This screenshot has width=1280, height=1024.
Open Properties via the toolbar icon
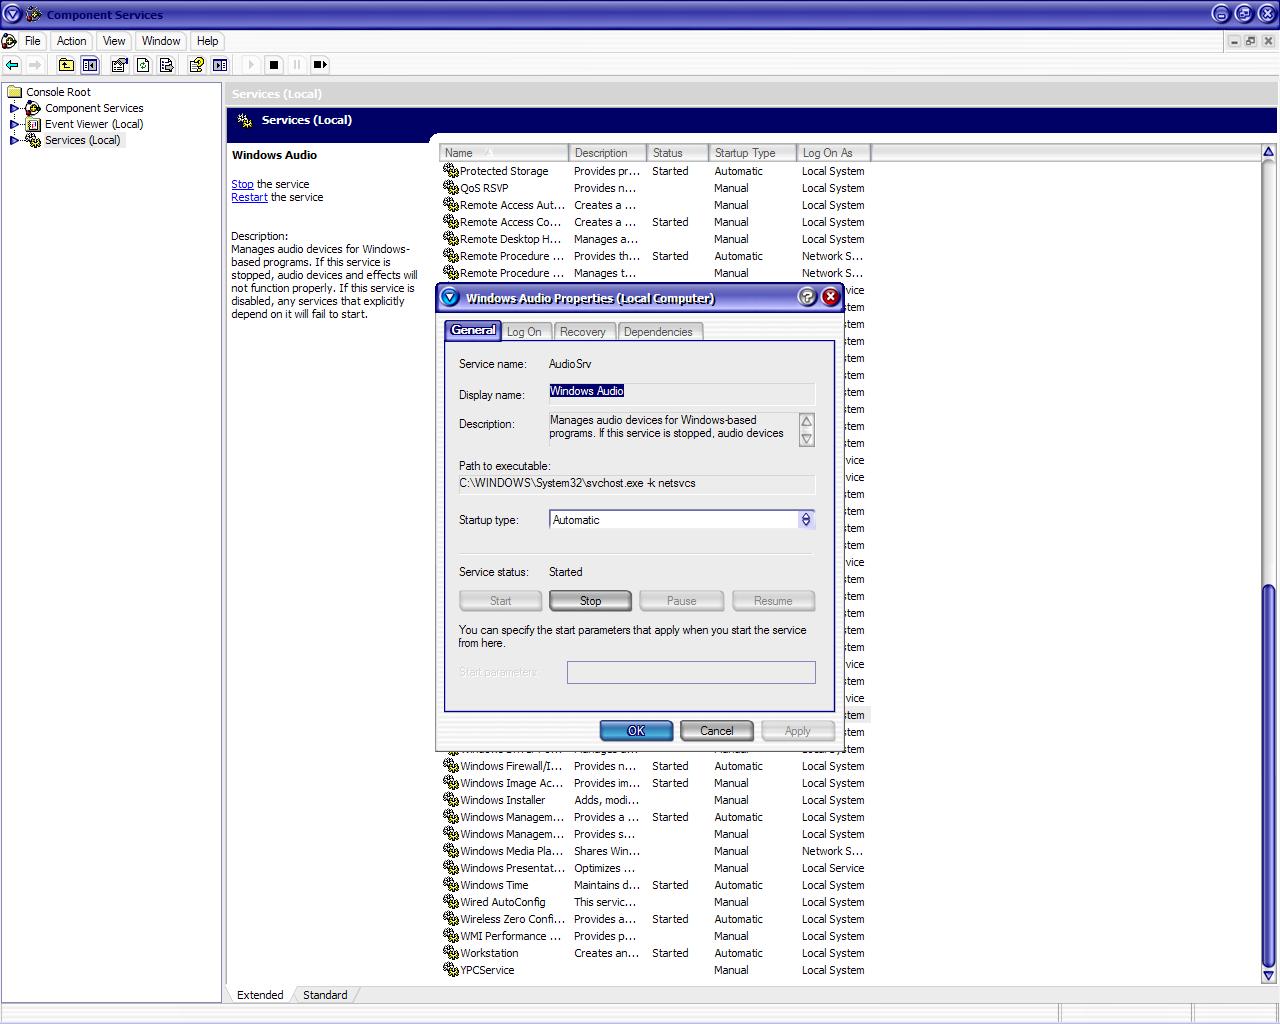point(119,65)
